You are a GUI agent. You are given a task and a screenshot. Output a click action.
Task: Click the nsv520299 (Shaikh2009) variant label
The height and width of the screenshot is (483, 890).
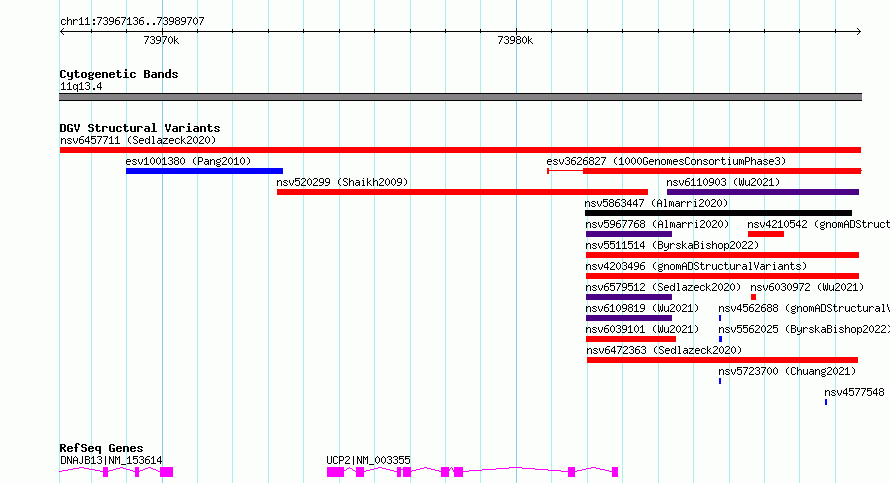[x=342, y=182]
